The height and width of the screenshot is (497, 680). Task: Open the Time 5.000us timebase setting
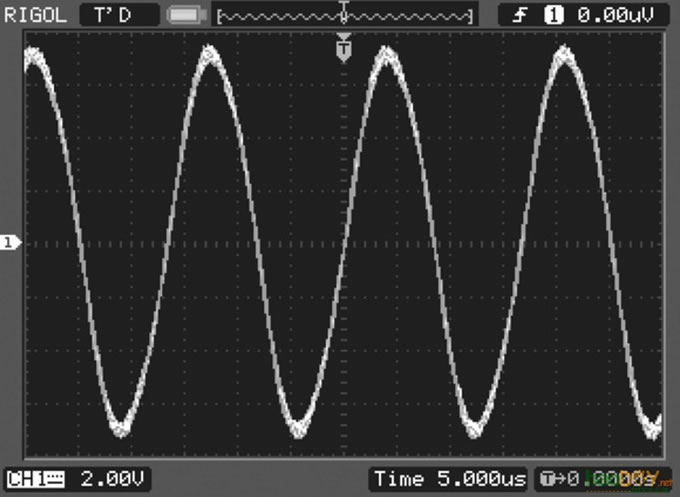(x=449, y=479)
